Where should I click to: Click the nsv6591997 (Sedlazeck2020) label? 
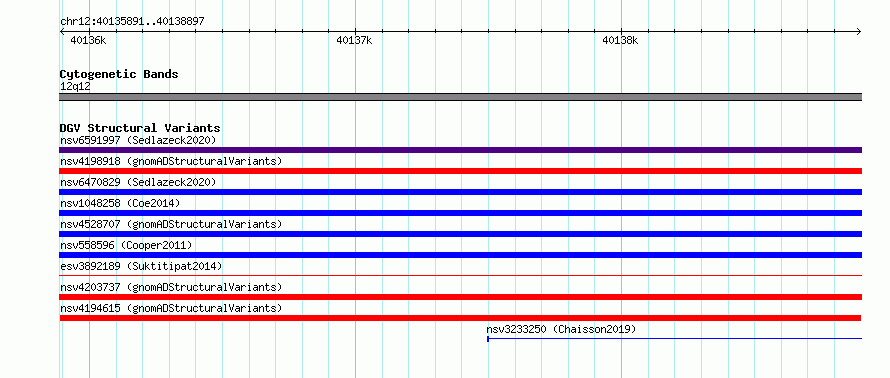click(x=138, y=140)
